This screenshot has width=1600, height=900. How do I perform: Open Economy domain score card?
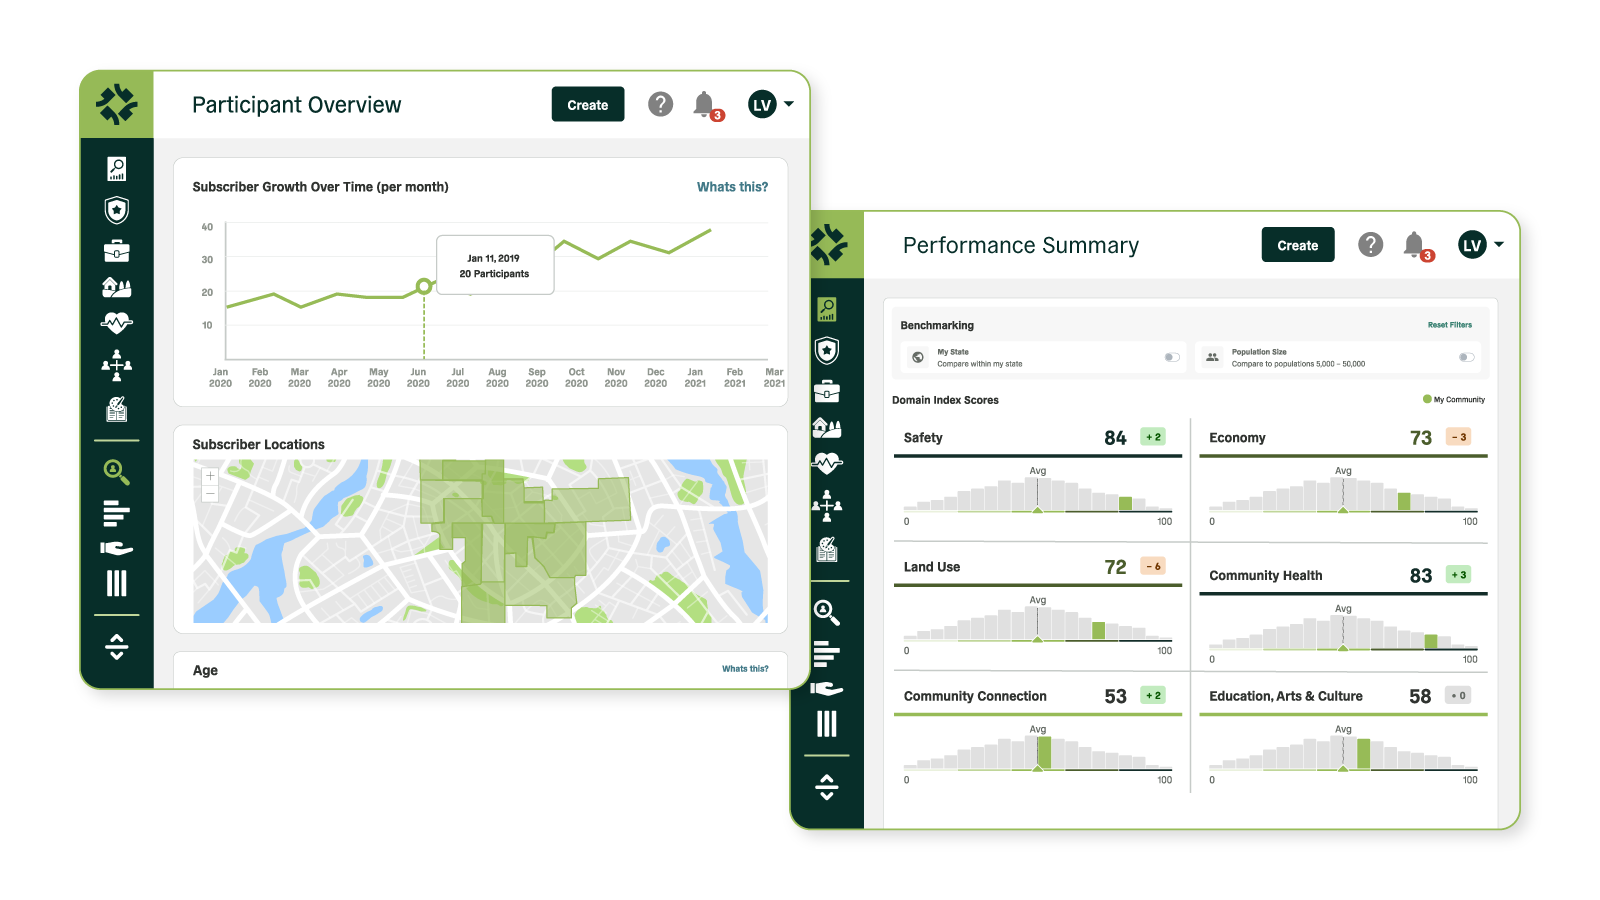1343,476
